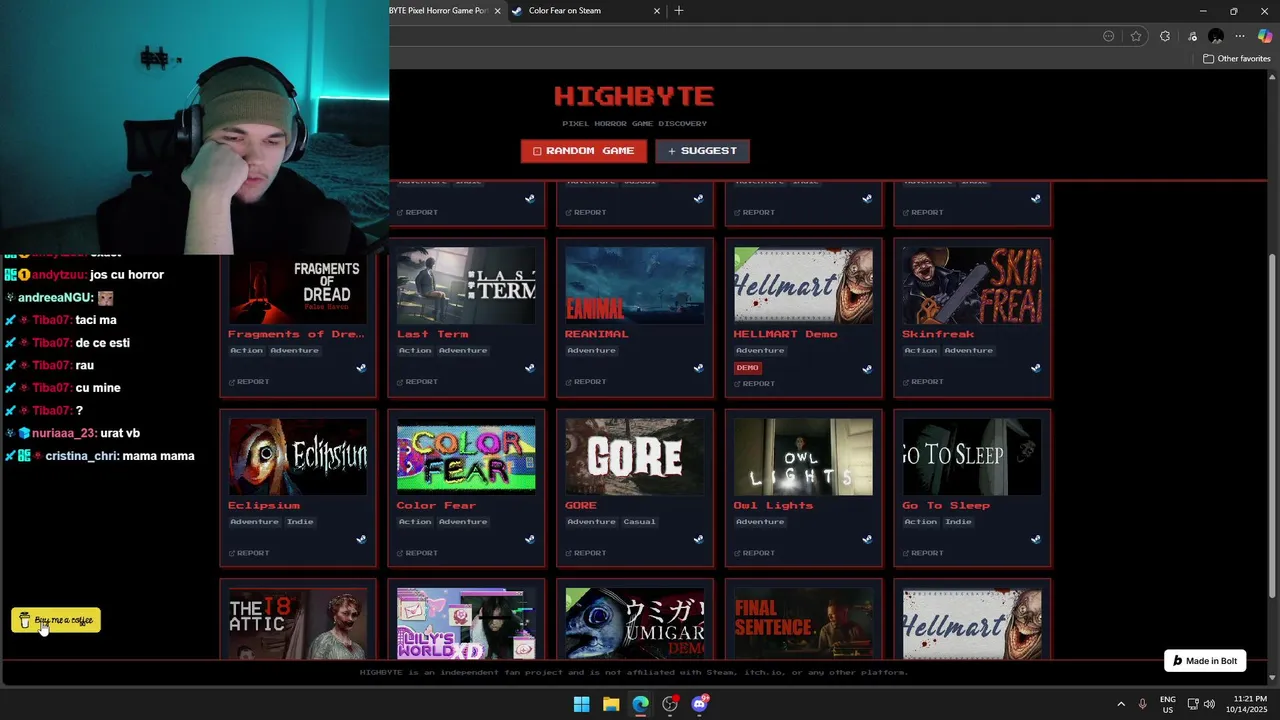Open the REANIMAL game thumbnail
1280x720 pixels.
click(635, 285)
